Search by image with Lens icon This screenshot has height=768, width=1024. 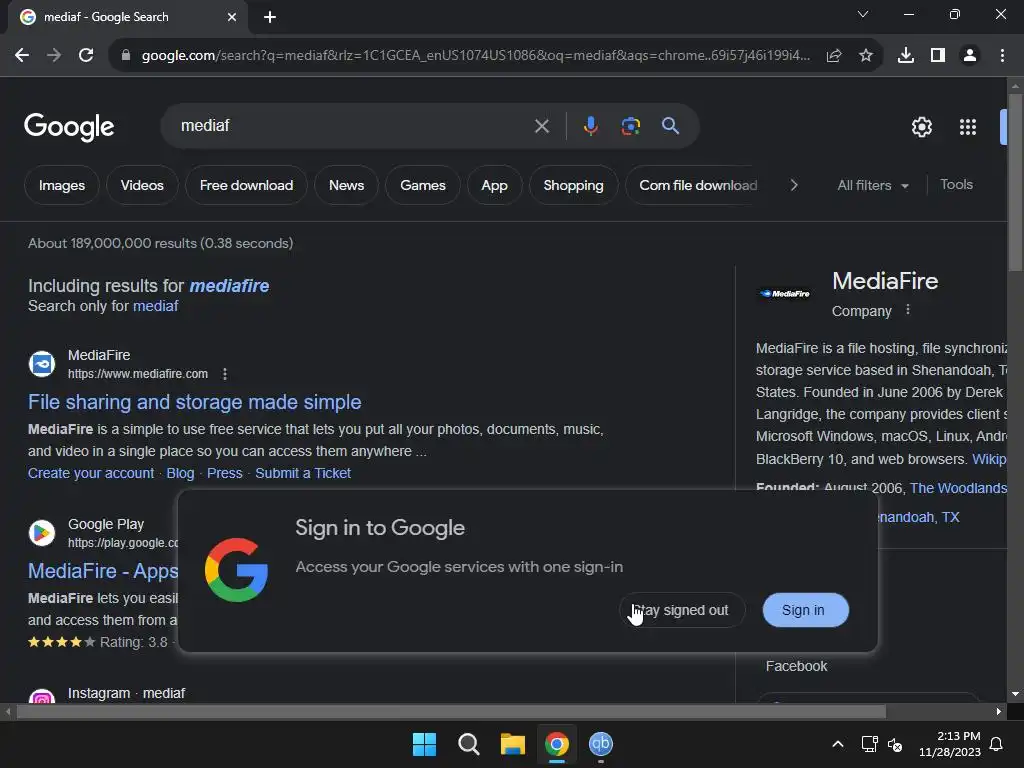pos(630,125)
